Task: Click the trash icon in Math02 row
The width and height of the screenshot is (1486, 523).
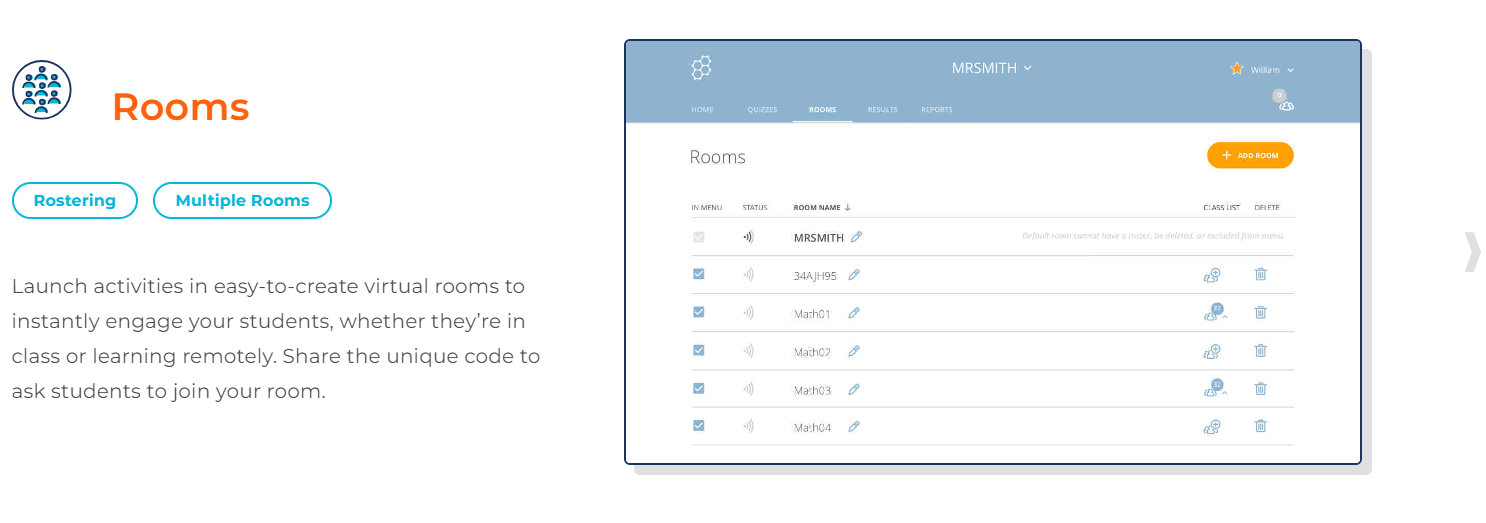Action: coord(1261,350)
